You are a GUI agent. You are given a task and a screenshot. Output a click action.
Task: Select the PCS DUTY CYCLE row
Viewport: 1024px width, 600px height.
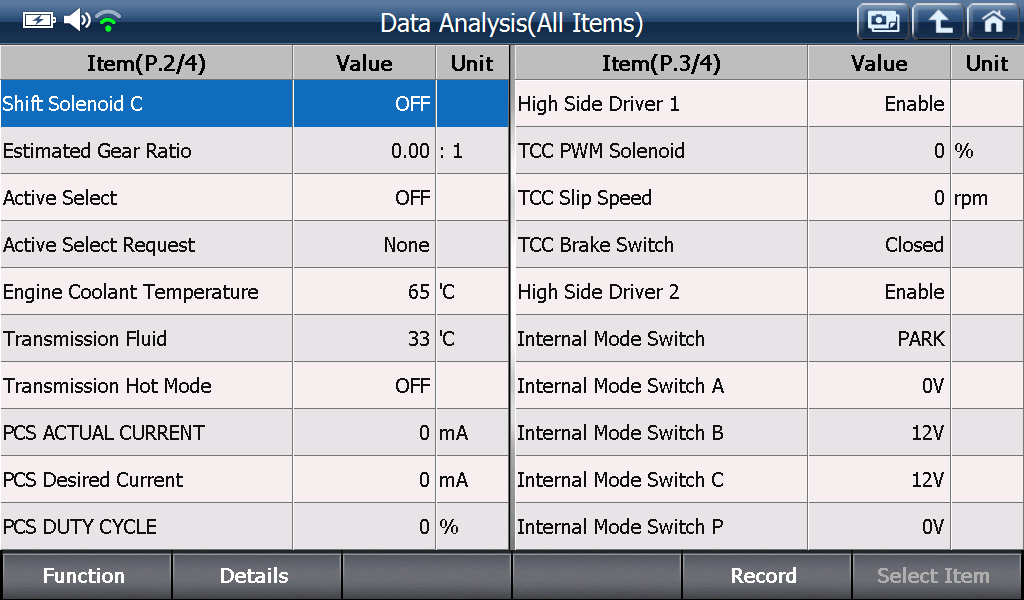pyautogui.click(x=254, y=527)
